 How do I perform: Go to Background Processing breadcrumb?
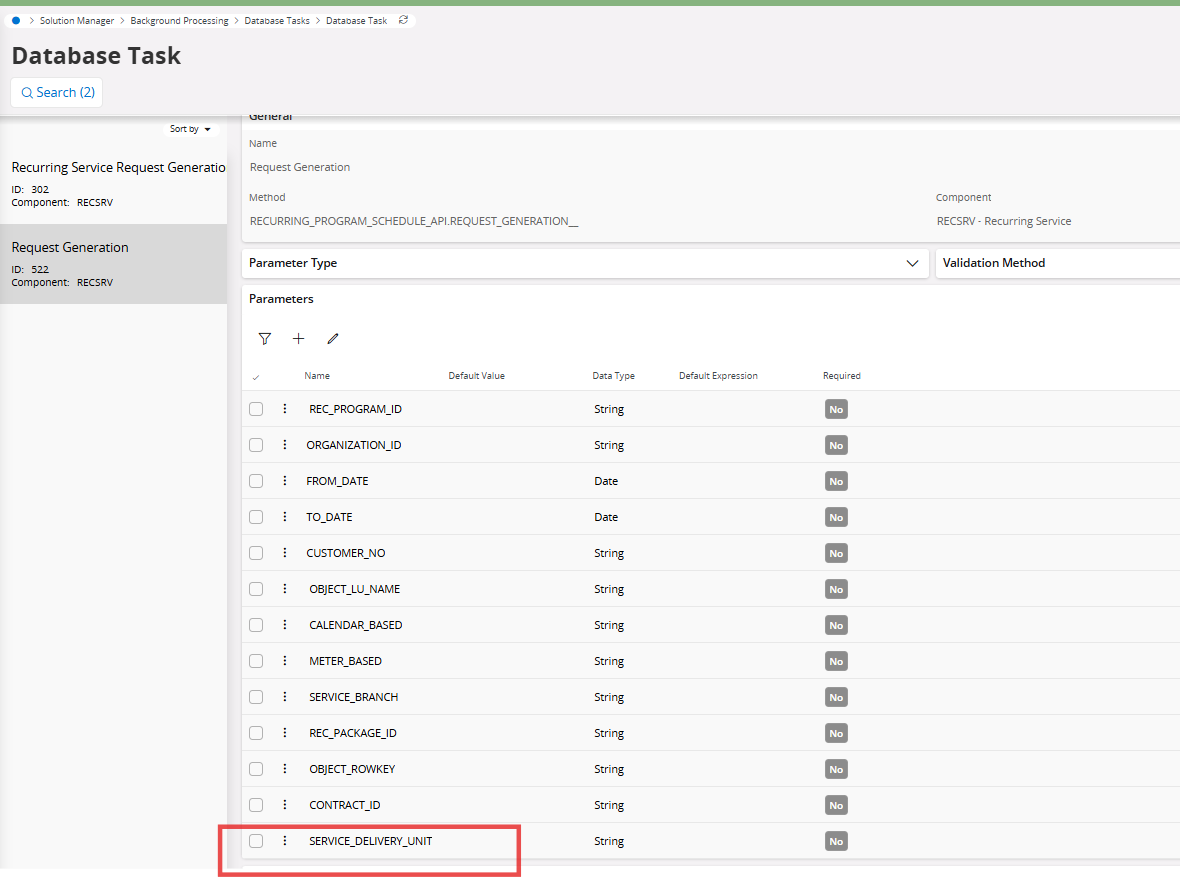coord(179,20)
